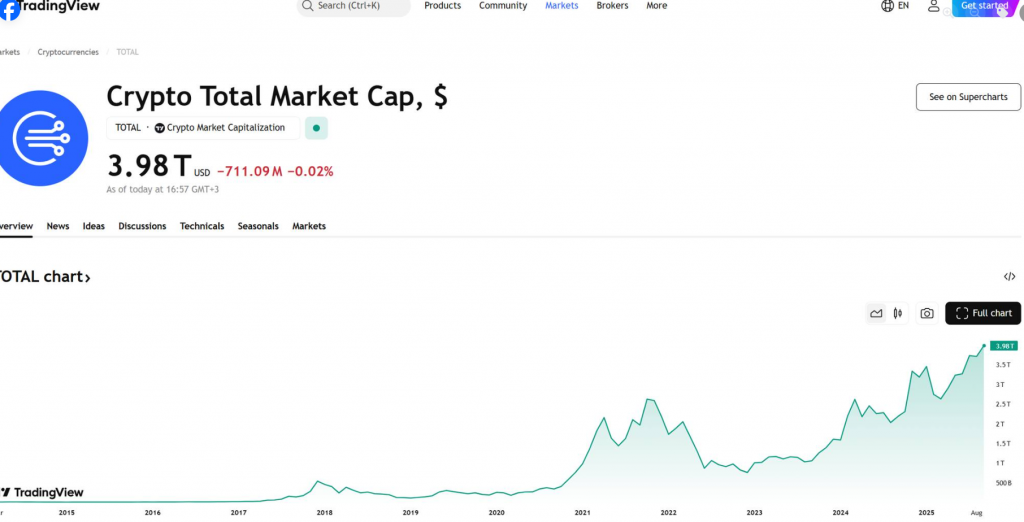1024x522 pixels.
Task: Take a chart snapshot with camera icon
Action: (x=927, y=313)
